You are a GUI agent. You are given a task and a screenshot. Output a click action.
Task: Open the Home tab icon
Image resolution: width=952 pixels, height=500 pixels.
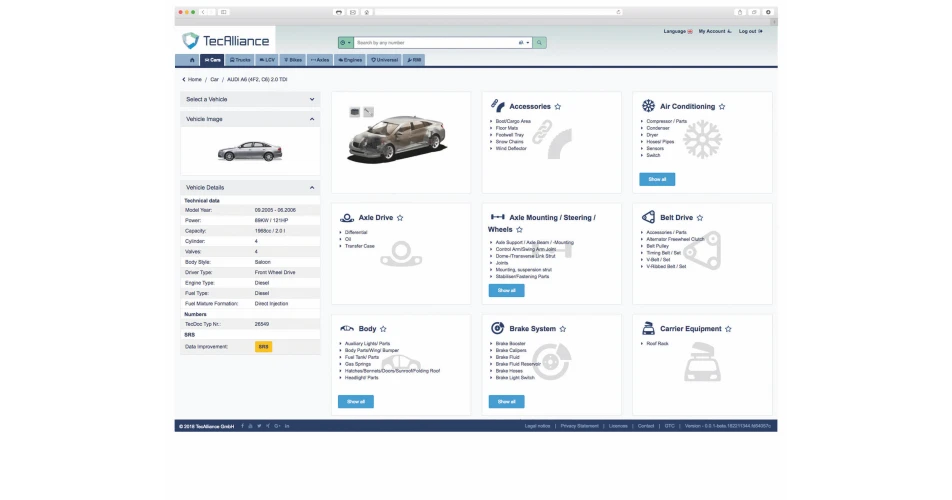[192, 60]
